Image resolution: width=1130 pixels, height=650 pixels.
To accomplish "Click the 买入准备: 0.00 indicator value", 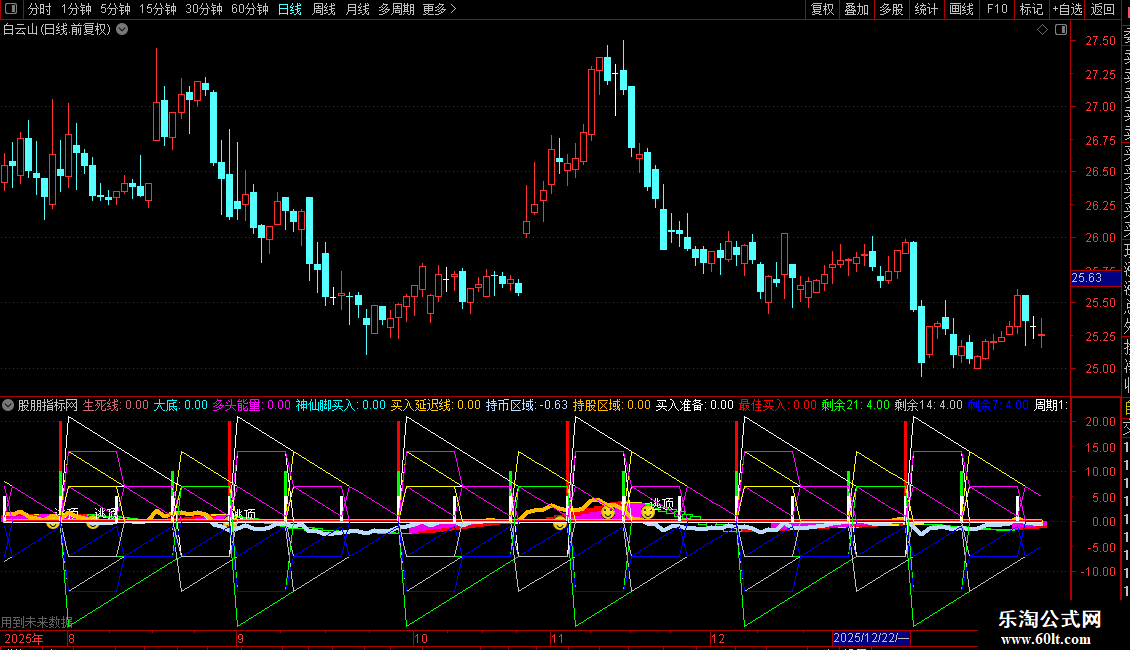I will click(695, 406).
